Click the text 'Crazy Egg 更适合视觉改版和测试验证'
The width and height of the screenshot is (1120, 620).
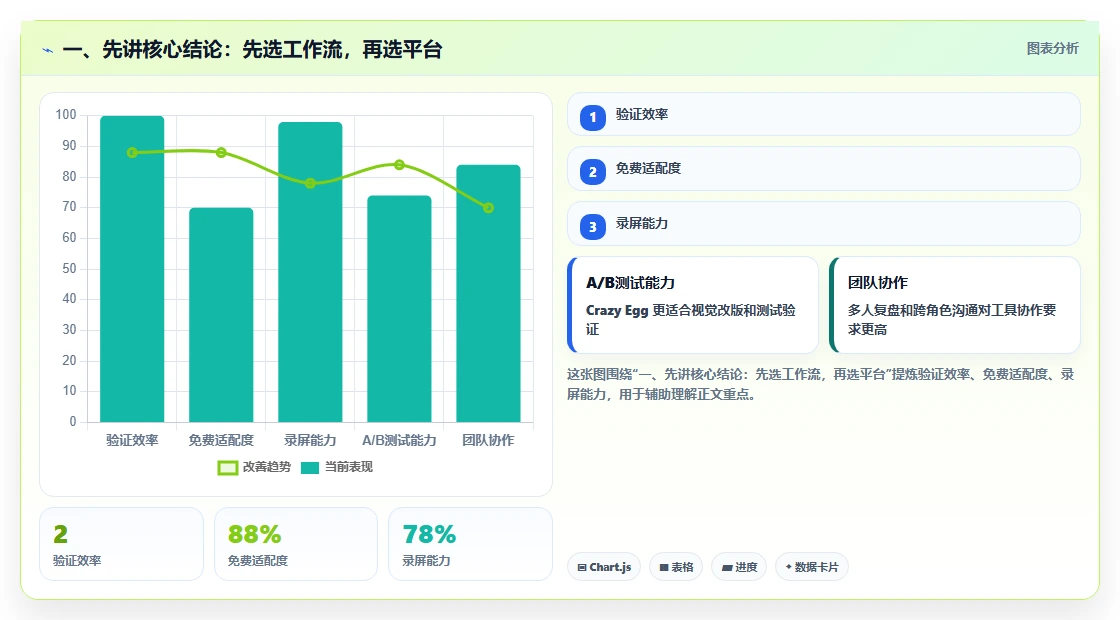pyautogui.click(x=691, y=320)
